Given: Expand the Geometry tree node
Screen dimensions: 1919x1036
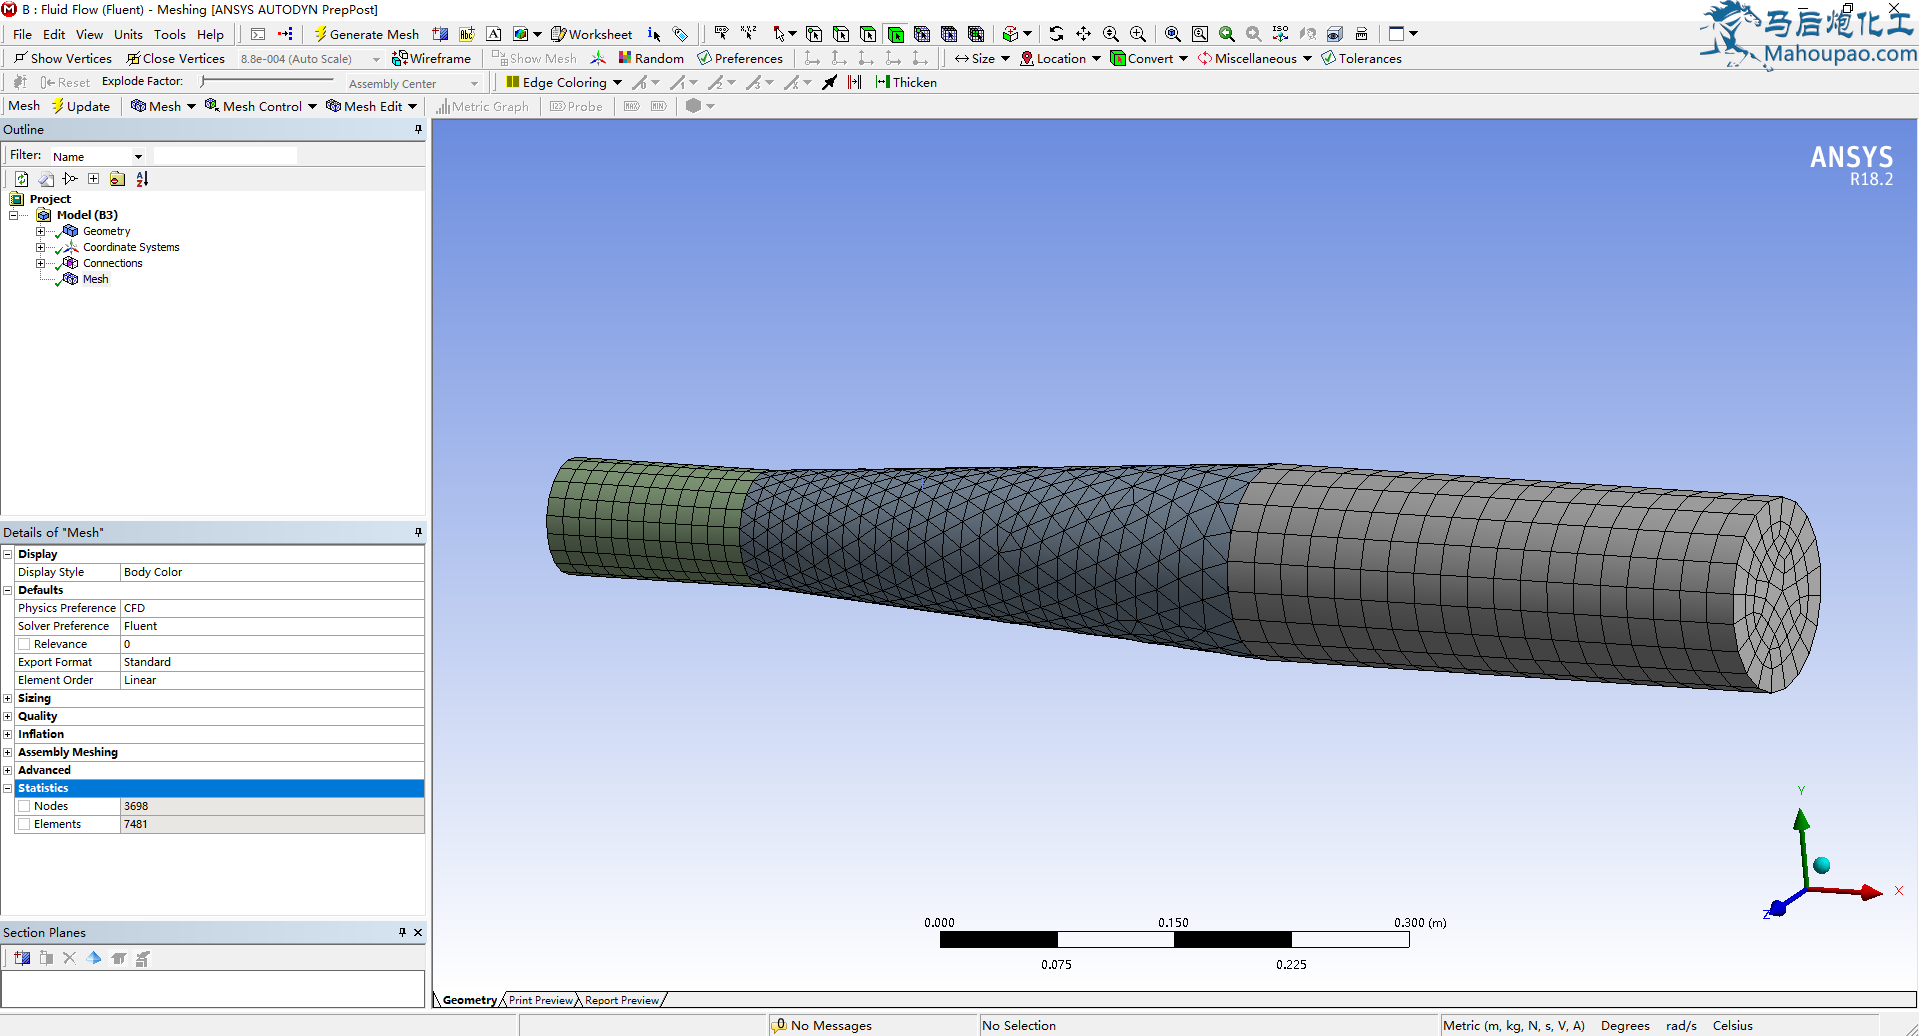Looking at the screenshot, I should [41, 231].
